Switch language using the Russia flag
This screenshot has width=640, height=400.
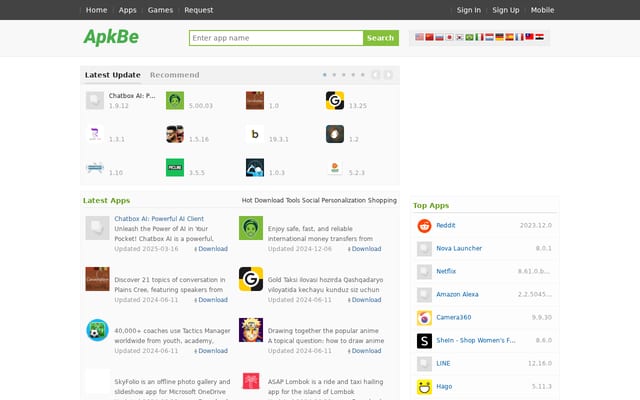pyautogui.click(x=439, y=37)
